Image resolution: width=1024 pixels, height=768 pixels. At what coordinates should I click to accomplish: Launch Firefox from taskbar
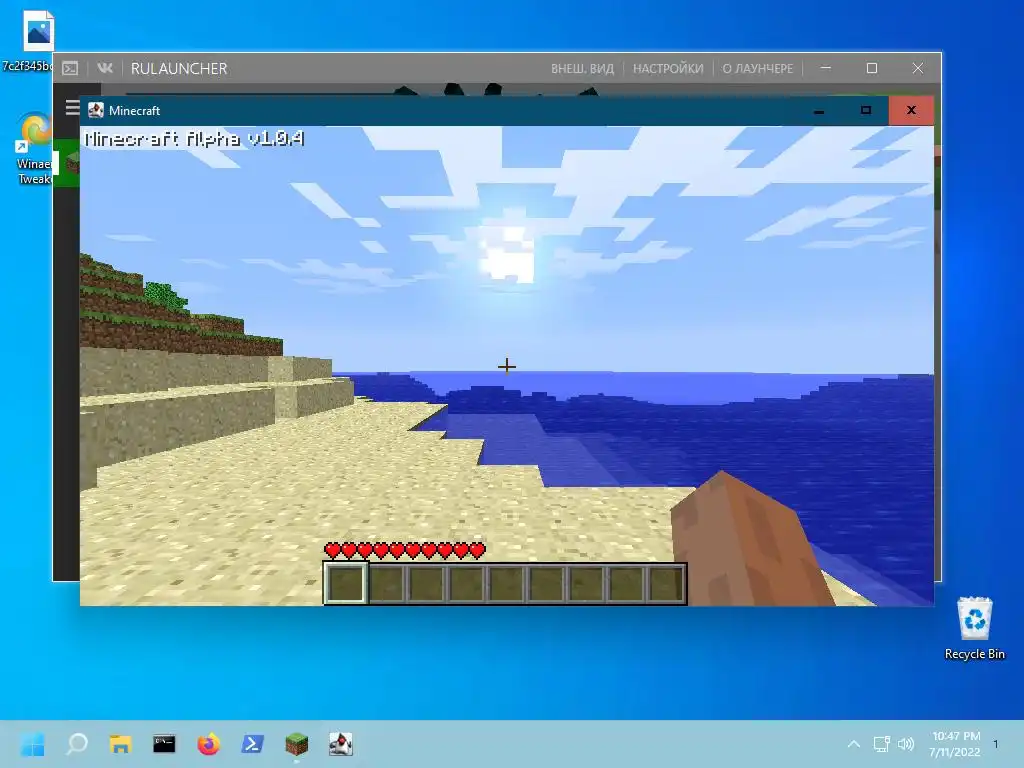coord(208,744)
